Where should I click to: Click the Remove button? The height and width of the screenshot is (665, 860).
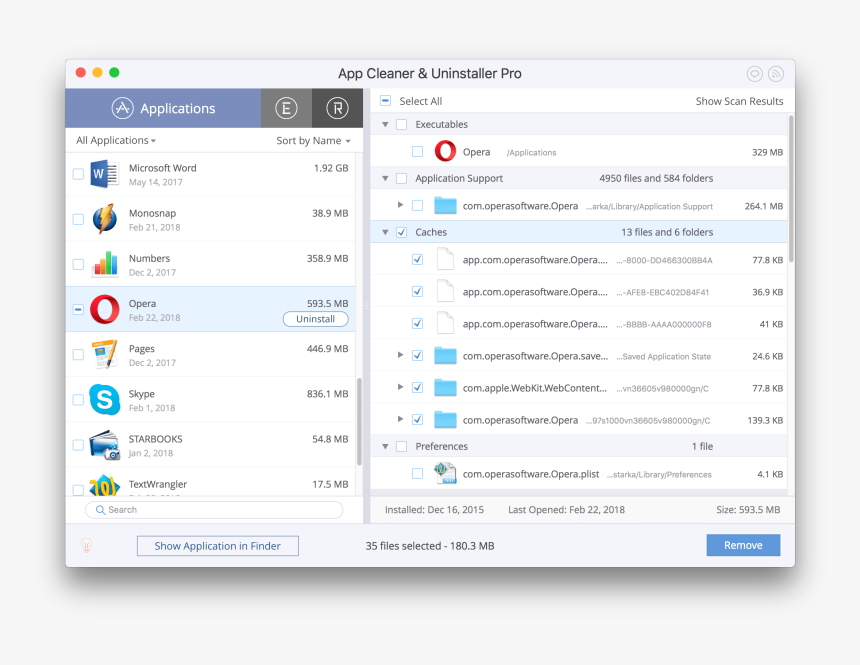tap(743, 546)
